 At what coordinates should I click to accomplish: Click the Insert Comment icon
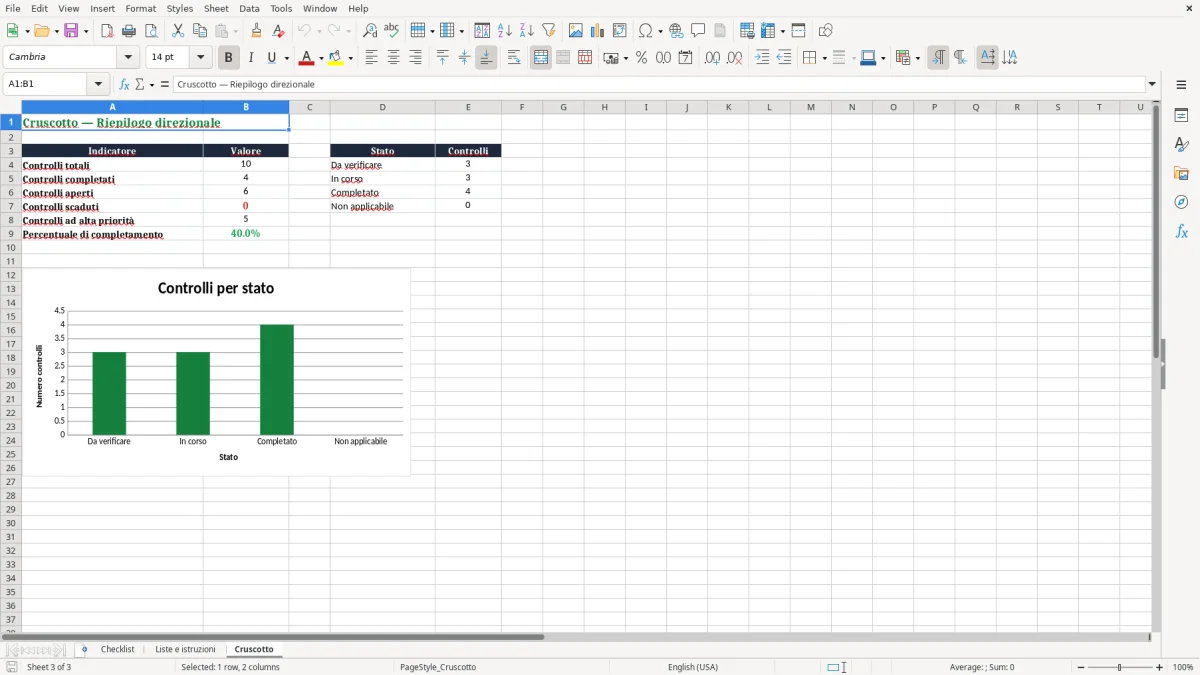[698, 31]
